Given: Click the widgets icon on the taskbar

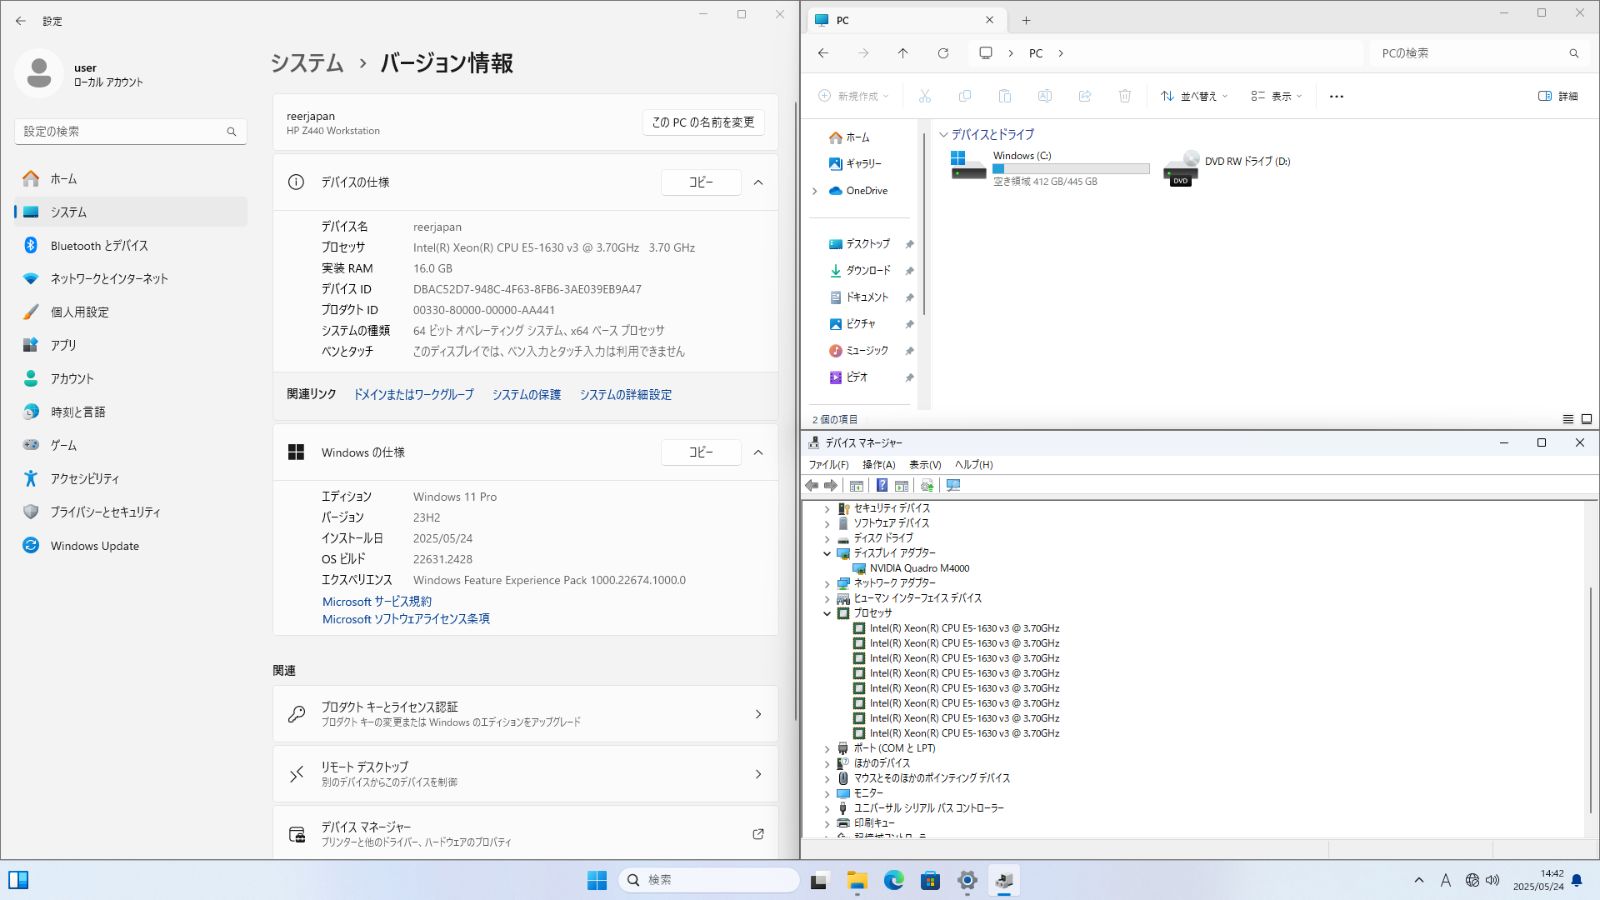Looking at the screenshot, I should (x=18, y=880).
